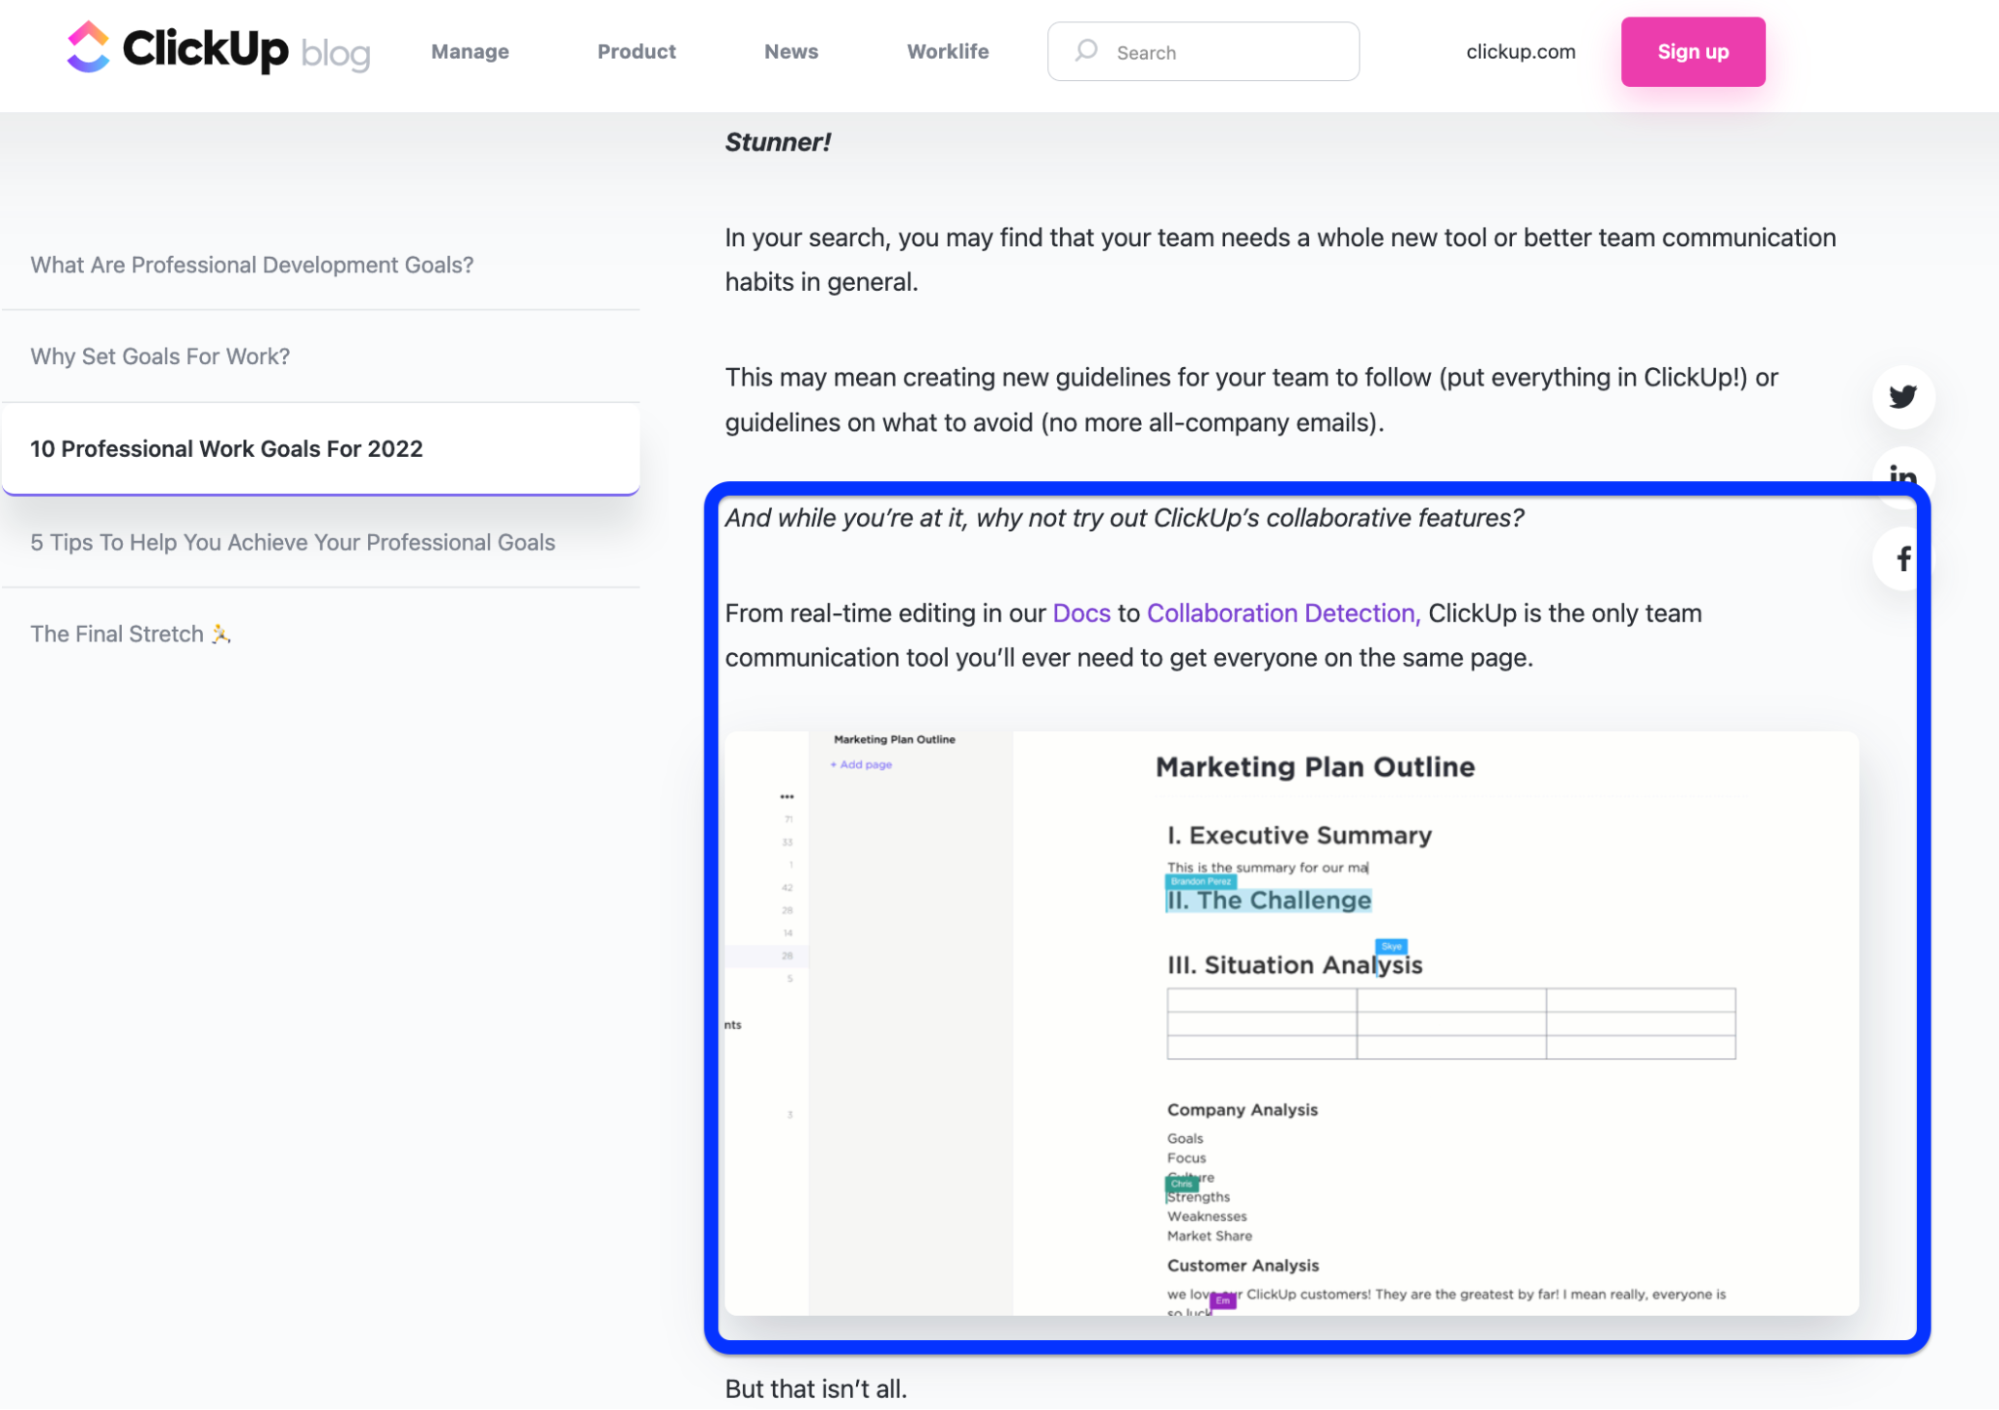
Task: Open the Worklife nav menu
Action: [x=947, y=51]
